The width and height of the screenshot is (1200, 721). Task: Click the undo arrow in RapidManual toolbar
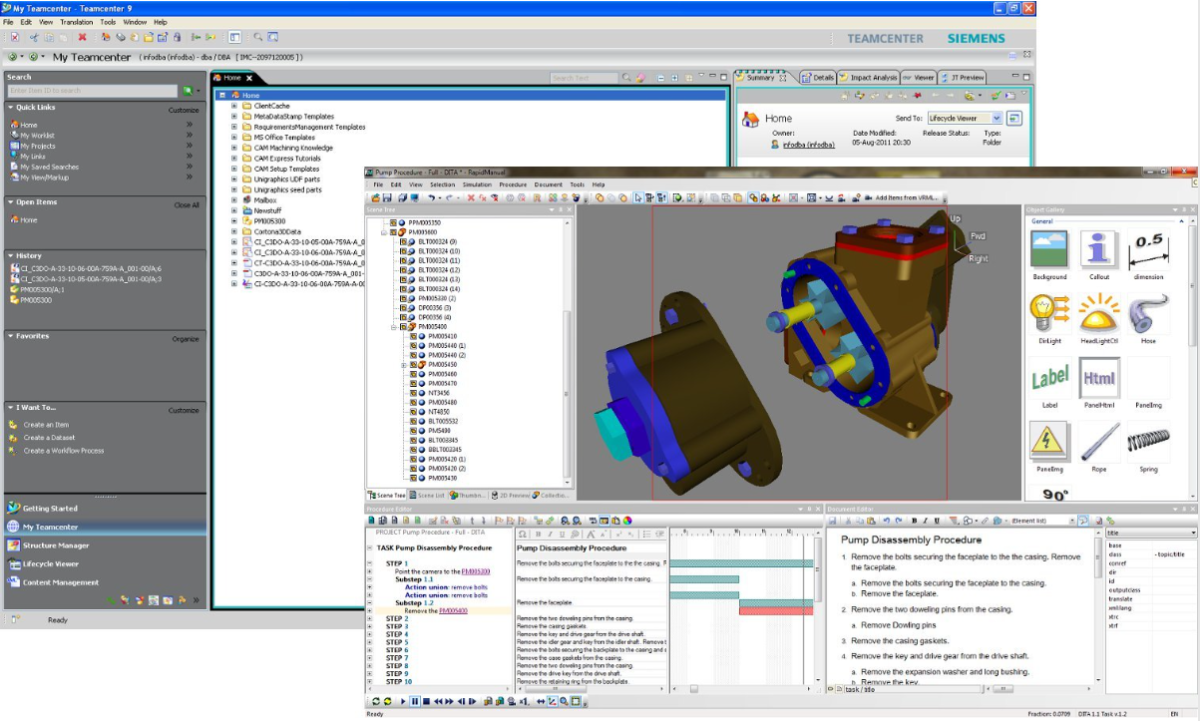pyautogui.click(x=431, y=198)
